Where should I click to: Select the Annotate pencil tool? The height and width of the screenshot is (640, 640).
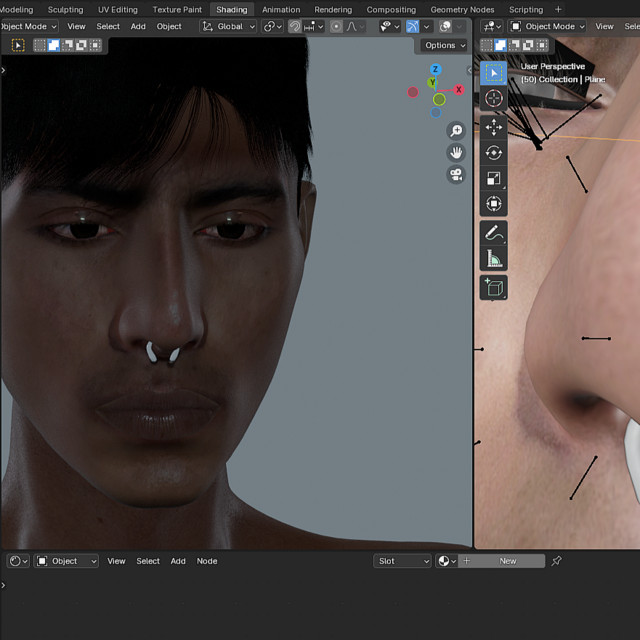point(494,232)
